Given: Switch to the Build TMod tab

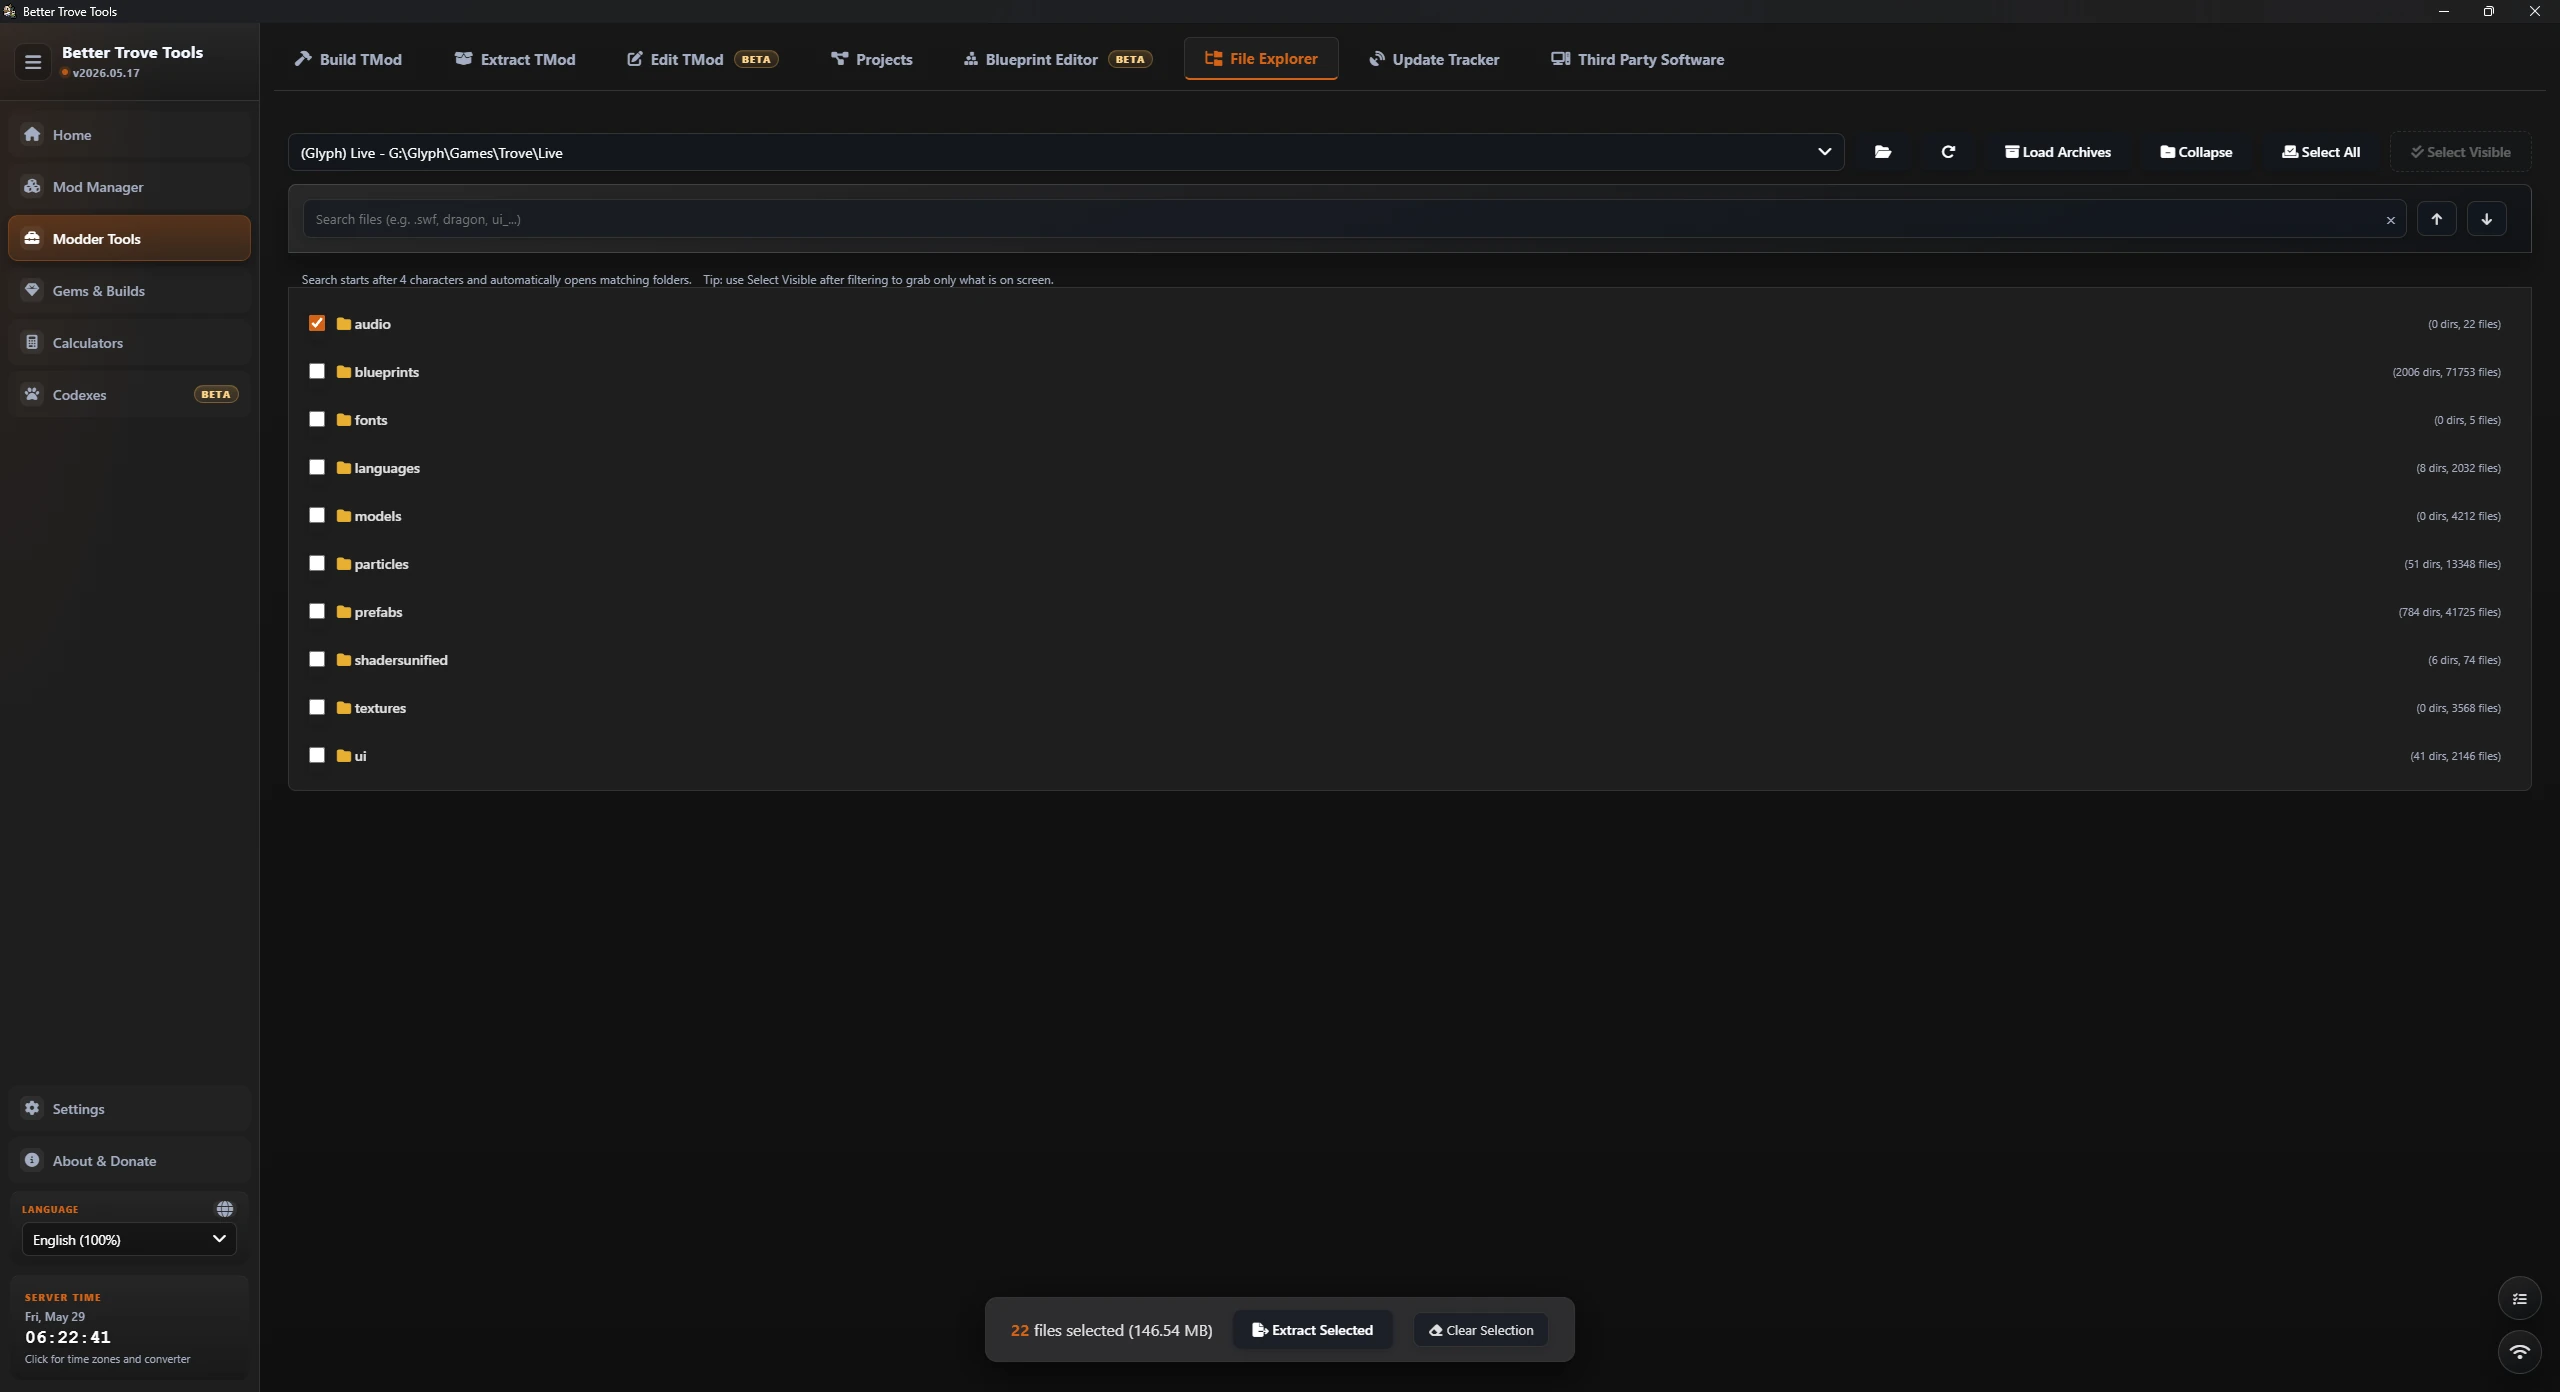Looking at the screenshot, I should [x=348, y=59].
